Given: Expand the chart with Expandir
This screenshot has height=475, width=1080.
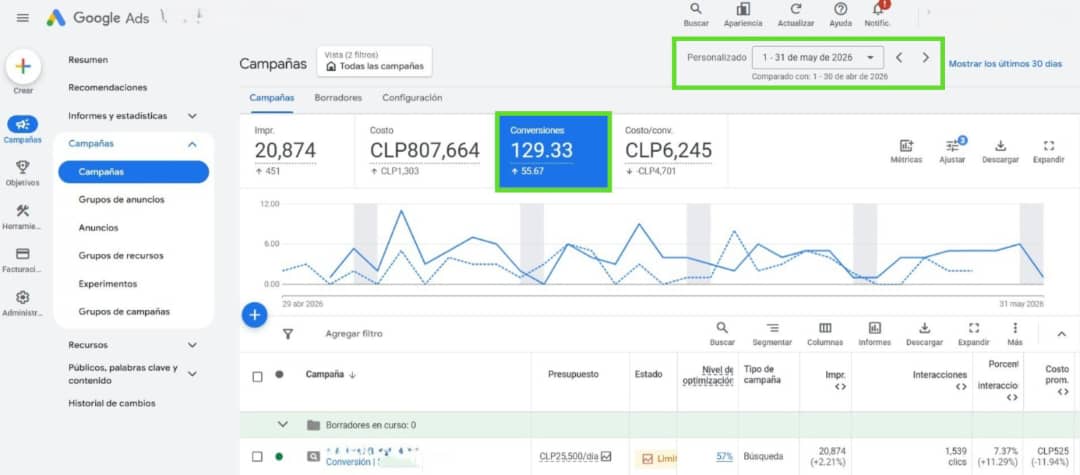Looking at the screenshot, I should click(1048, 151).
